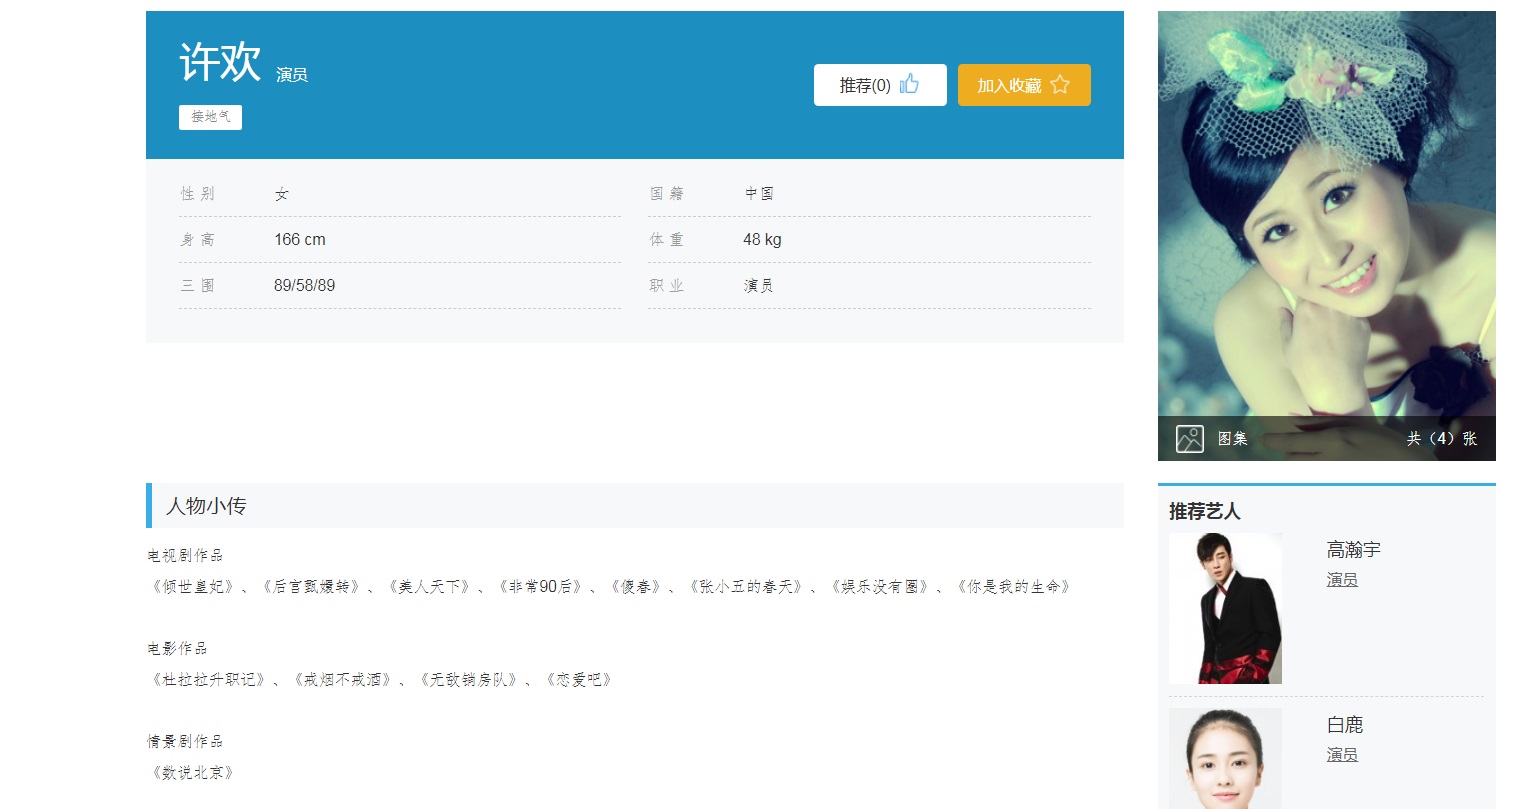Image resolution: width=1535 pixels, height=809 pixels.
Task: Open the 图集 gallery picture icon
Action: pyautogui.click(x=1189, y=438)
